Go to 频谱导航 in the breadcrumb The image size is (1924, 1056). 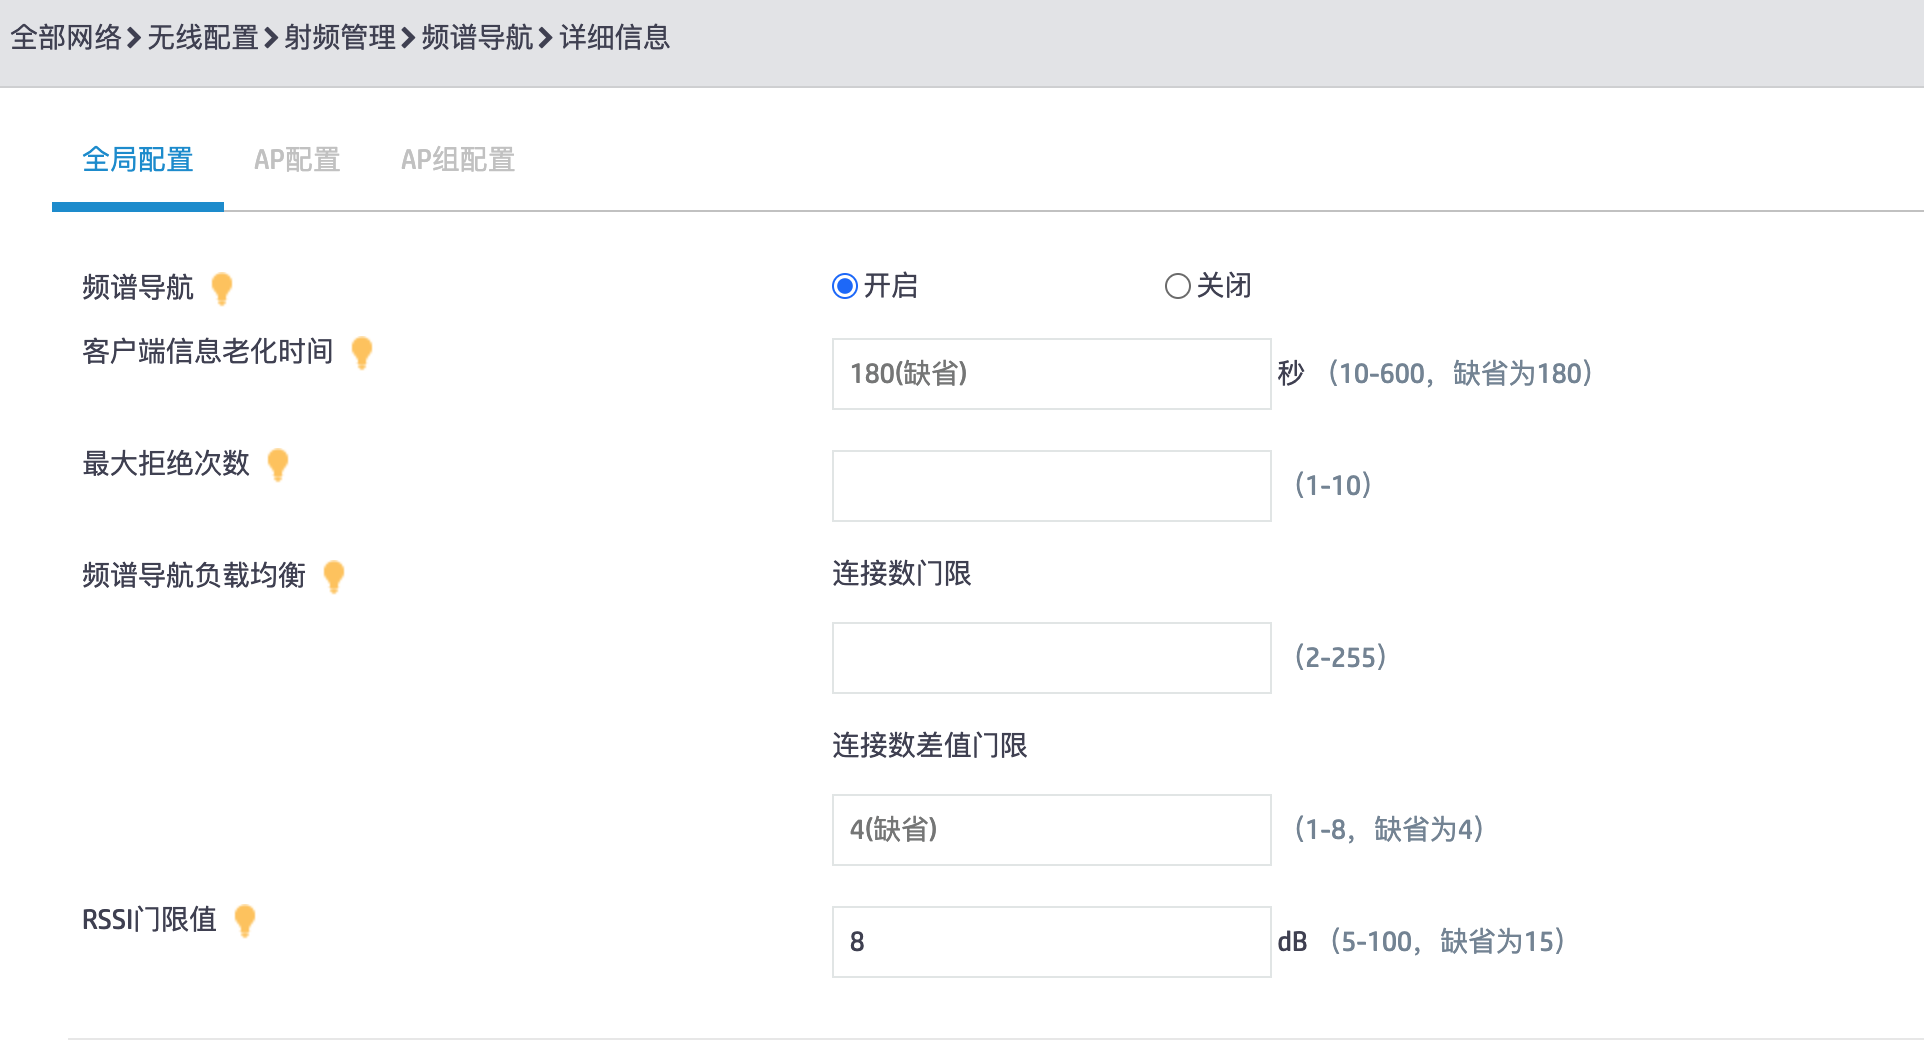[477, 38]
